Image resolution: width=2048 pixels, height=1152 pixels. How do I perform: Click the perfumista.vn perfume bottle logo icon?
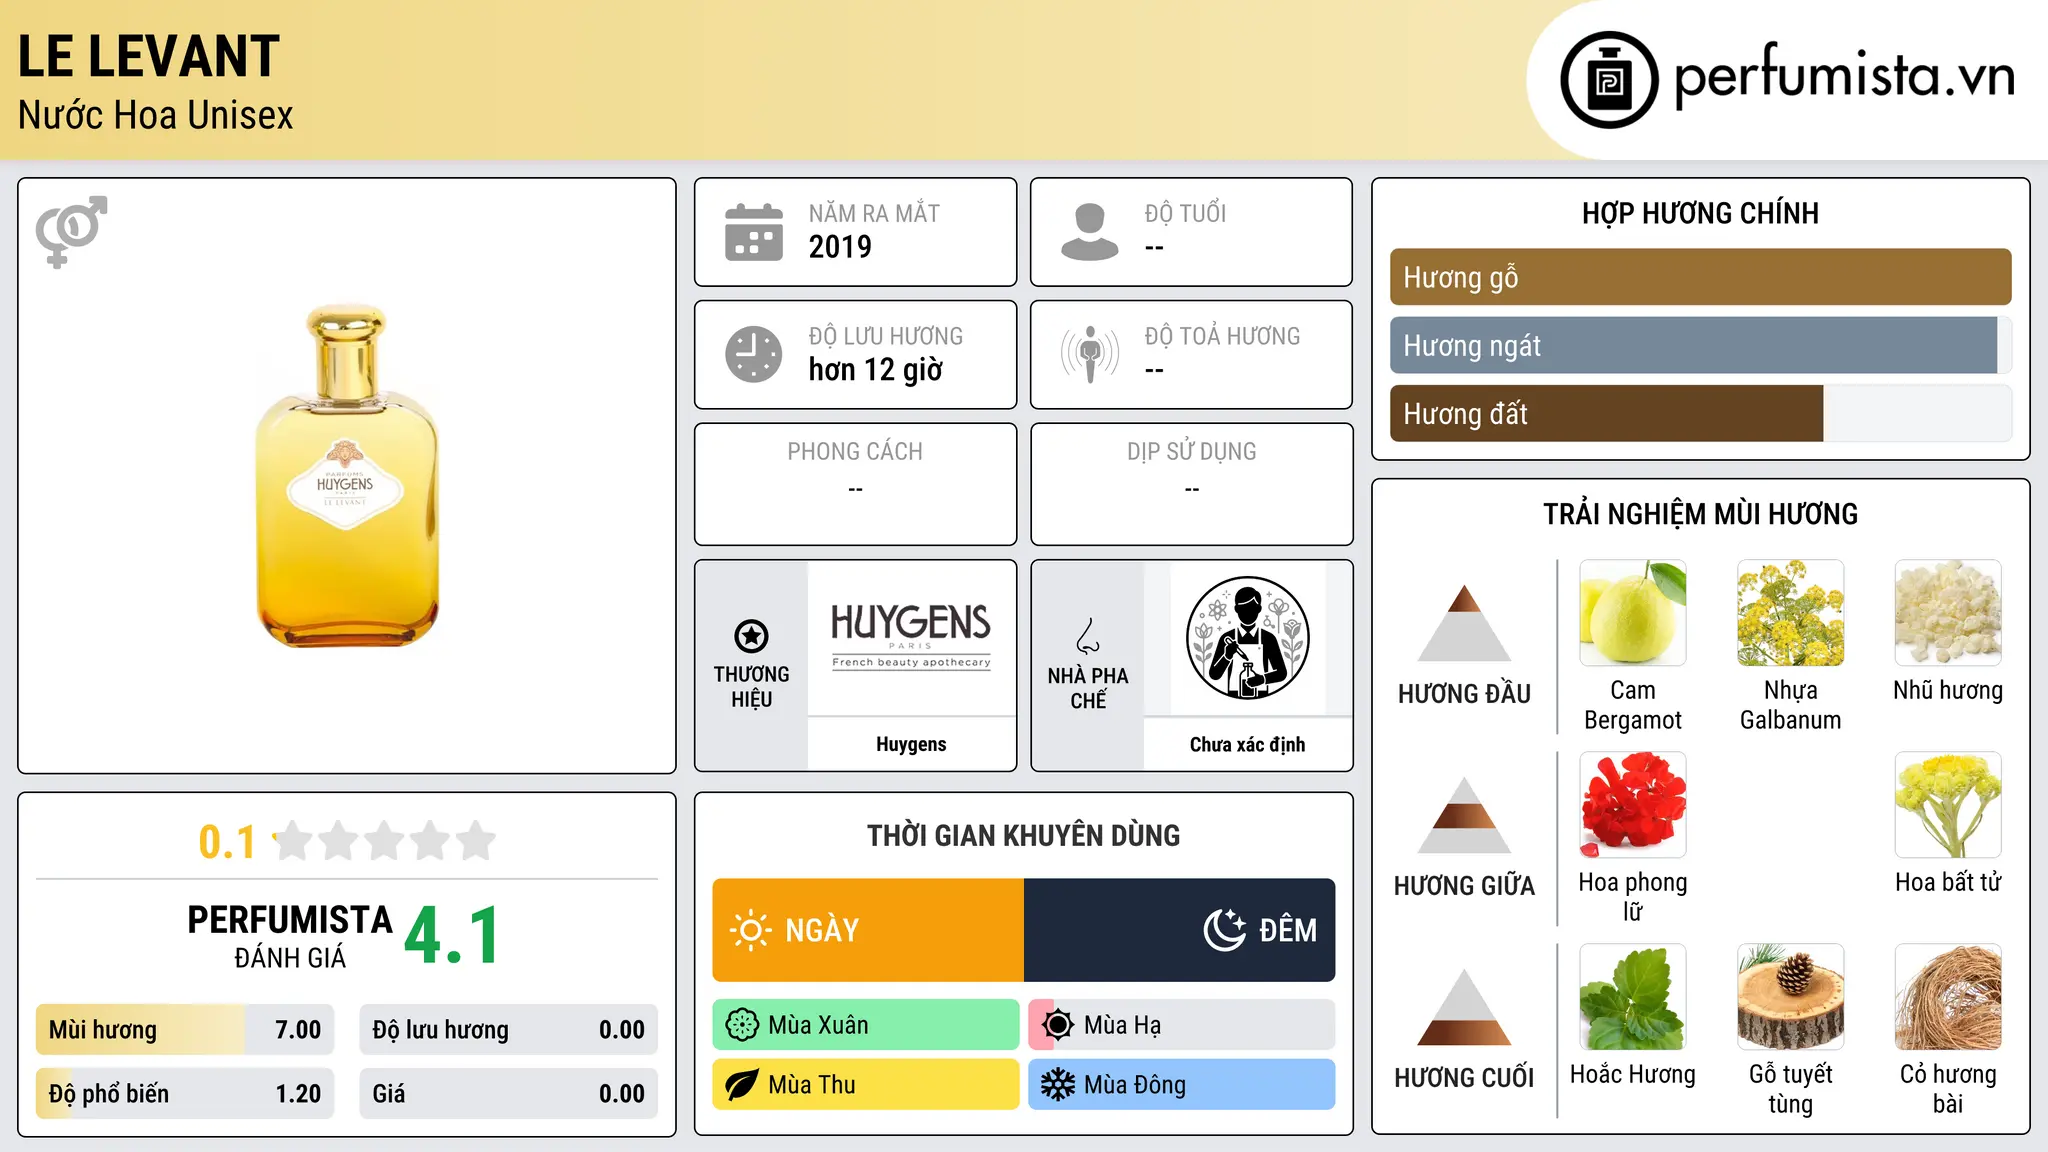tap(1609, 80)
